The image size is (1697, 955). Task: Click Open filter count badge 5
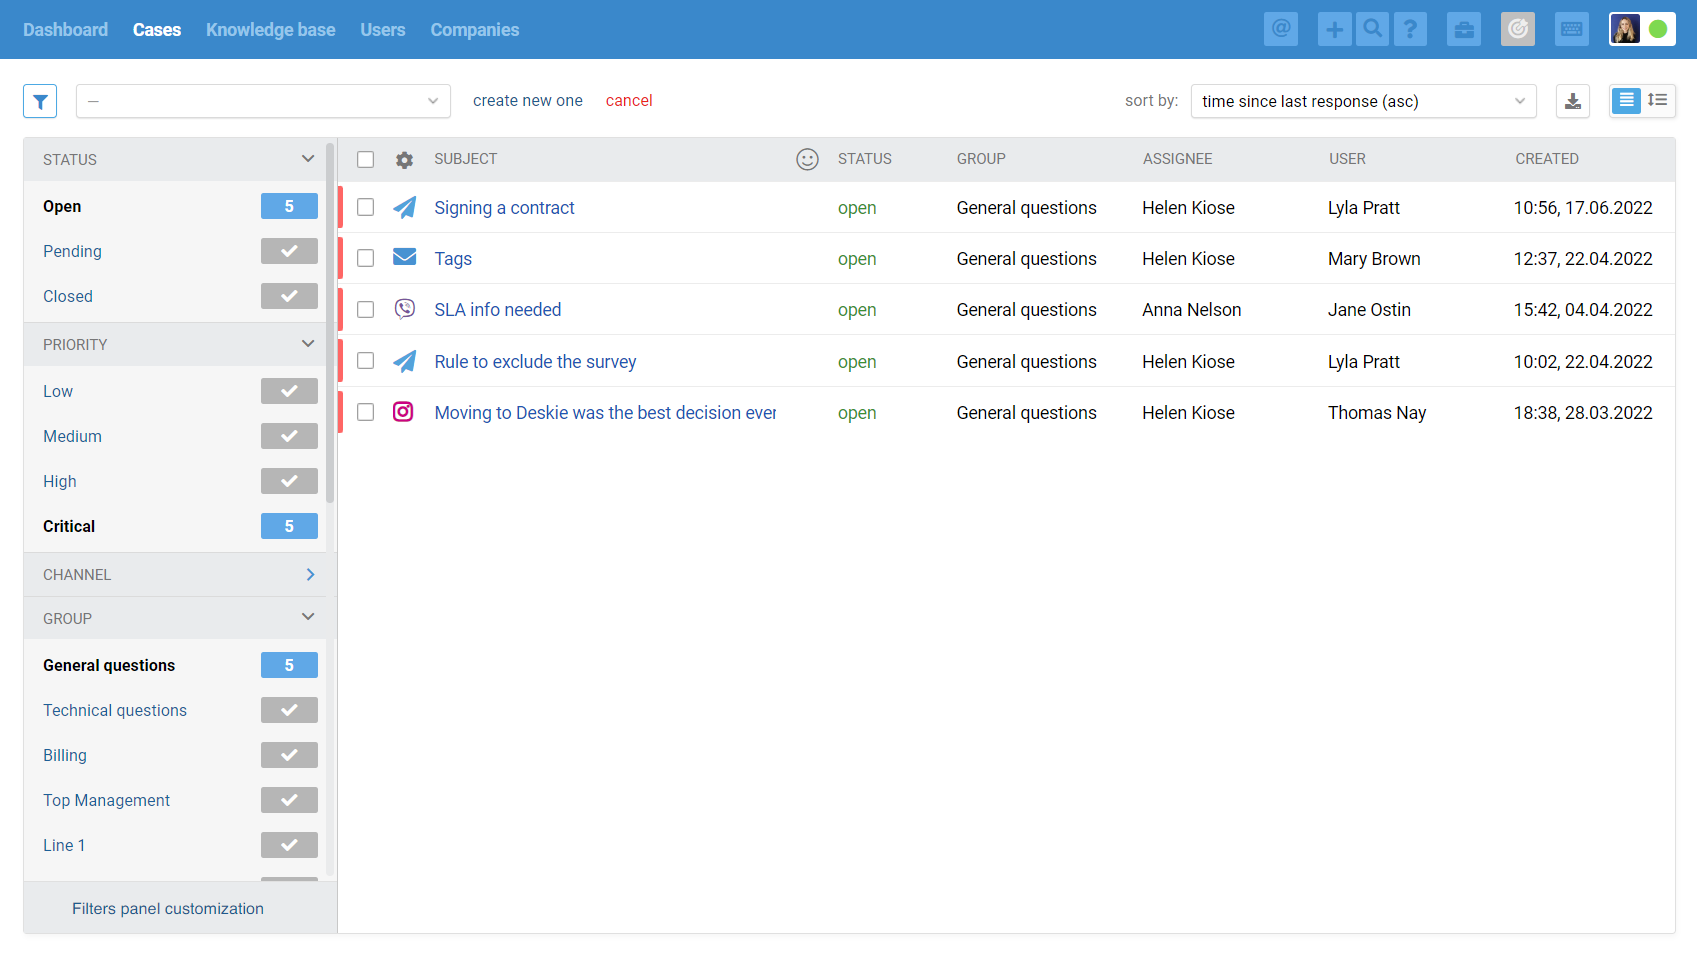[289, 206]
